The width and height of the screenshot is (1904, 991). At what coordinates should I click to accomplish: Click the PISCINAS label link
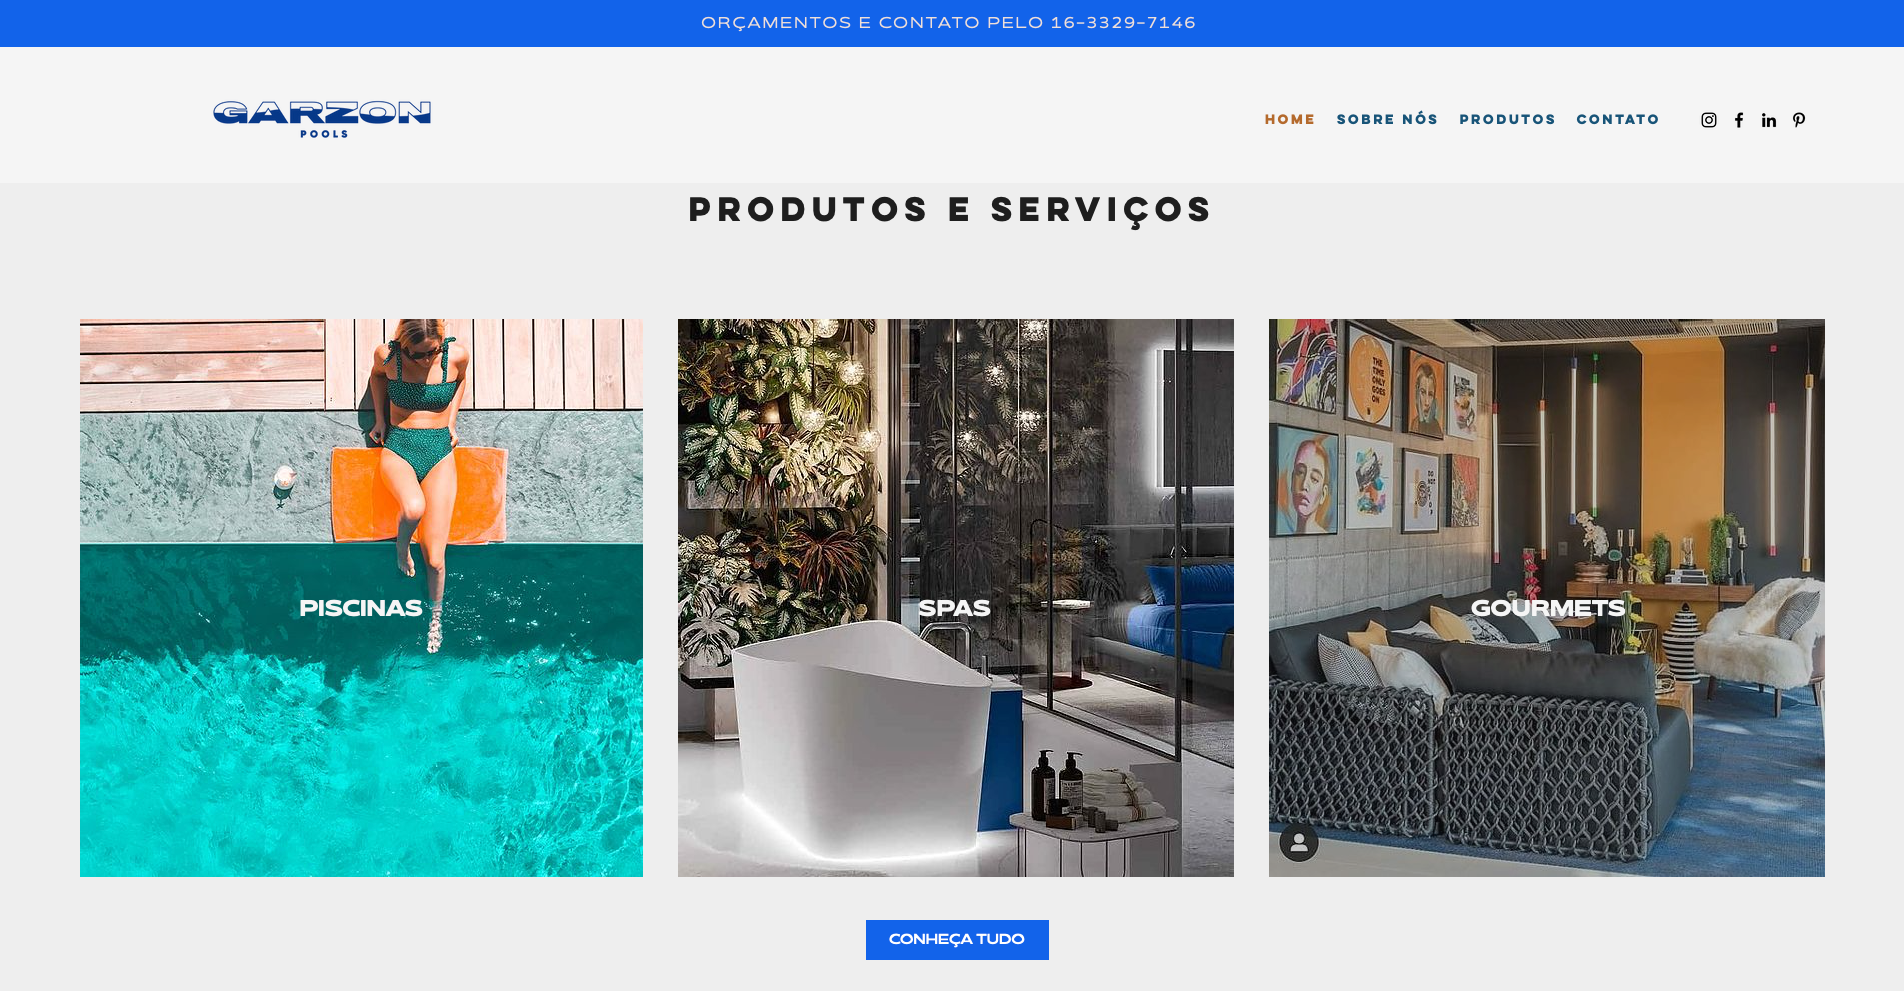(361, 608)
